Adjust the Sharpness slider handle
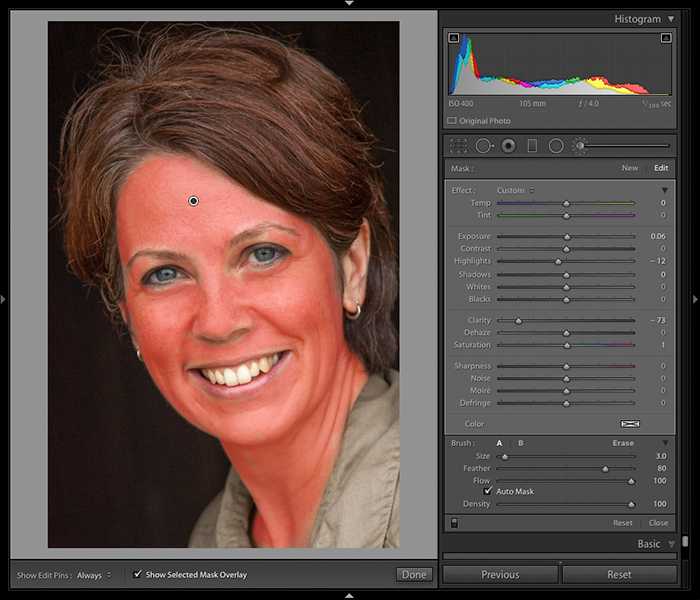This screenshot has height=600, width=700. click(566, 367)
